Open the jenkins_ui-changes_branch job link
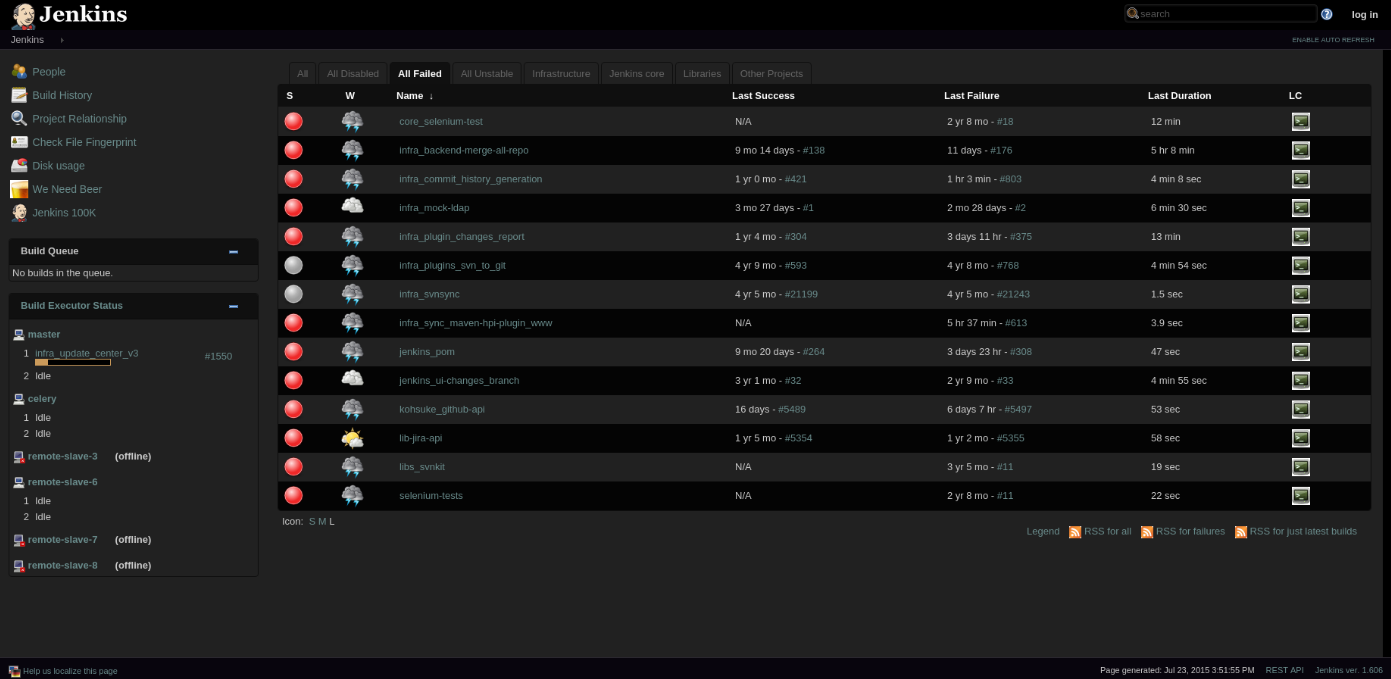1391x679 pixels. tap(459, 381)
